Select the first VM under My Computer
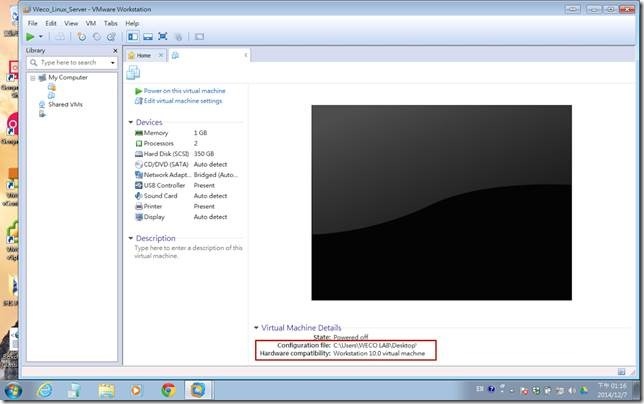 pyautogui.click(x=51, y=87)
